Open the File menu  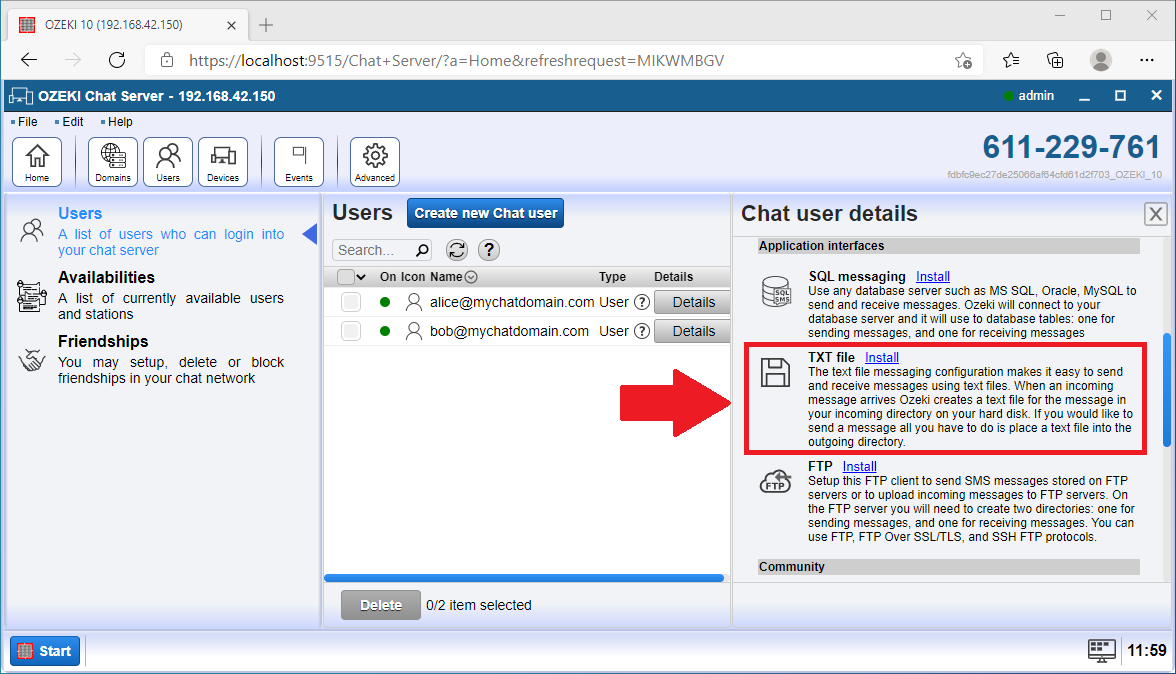25,121
